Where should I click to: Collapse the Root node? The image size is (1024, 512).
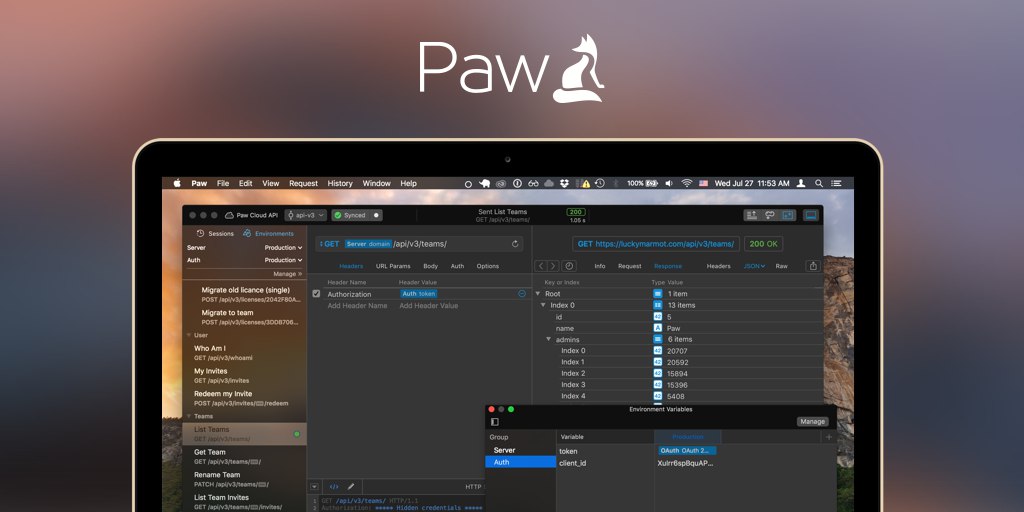click(x=537, y=294)
